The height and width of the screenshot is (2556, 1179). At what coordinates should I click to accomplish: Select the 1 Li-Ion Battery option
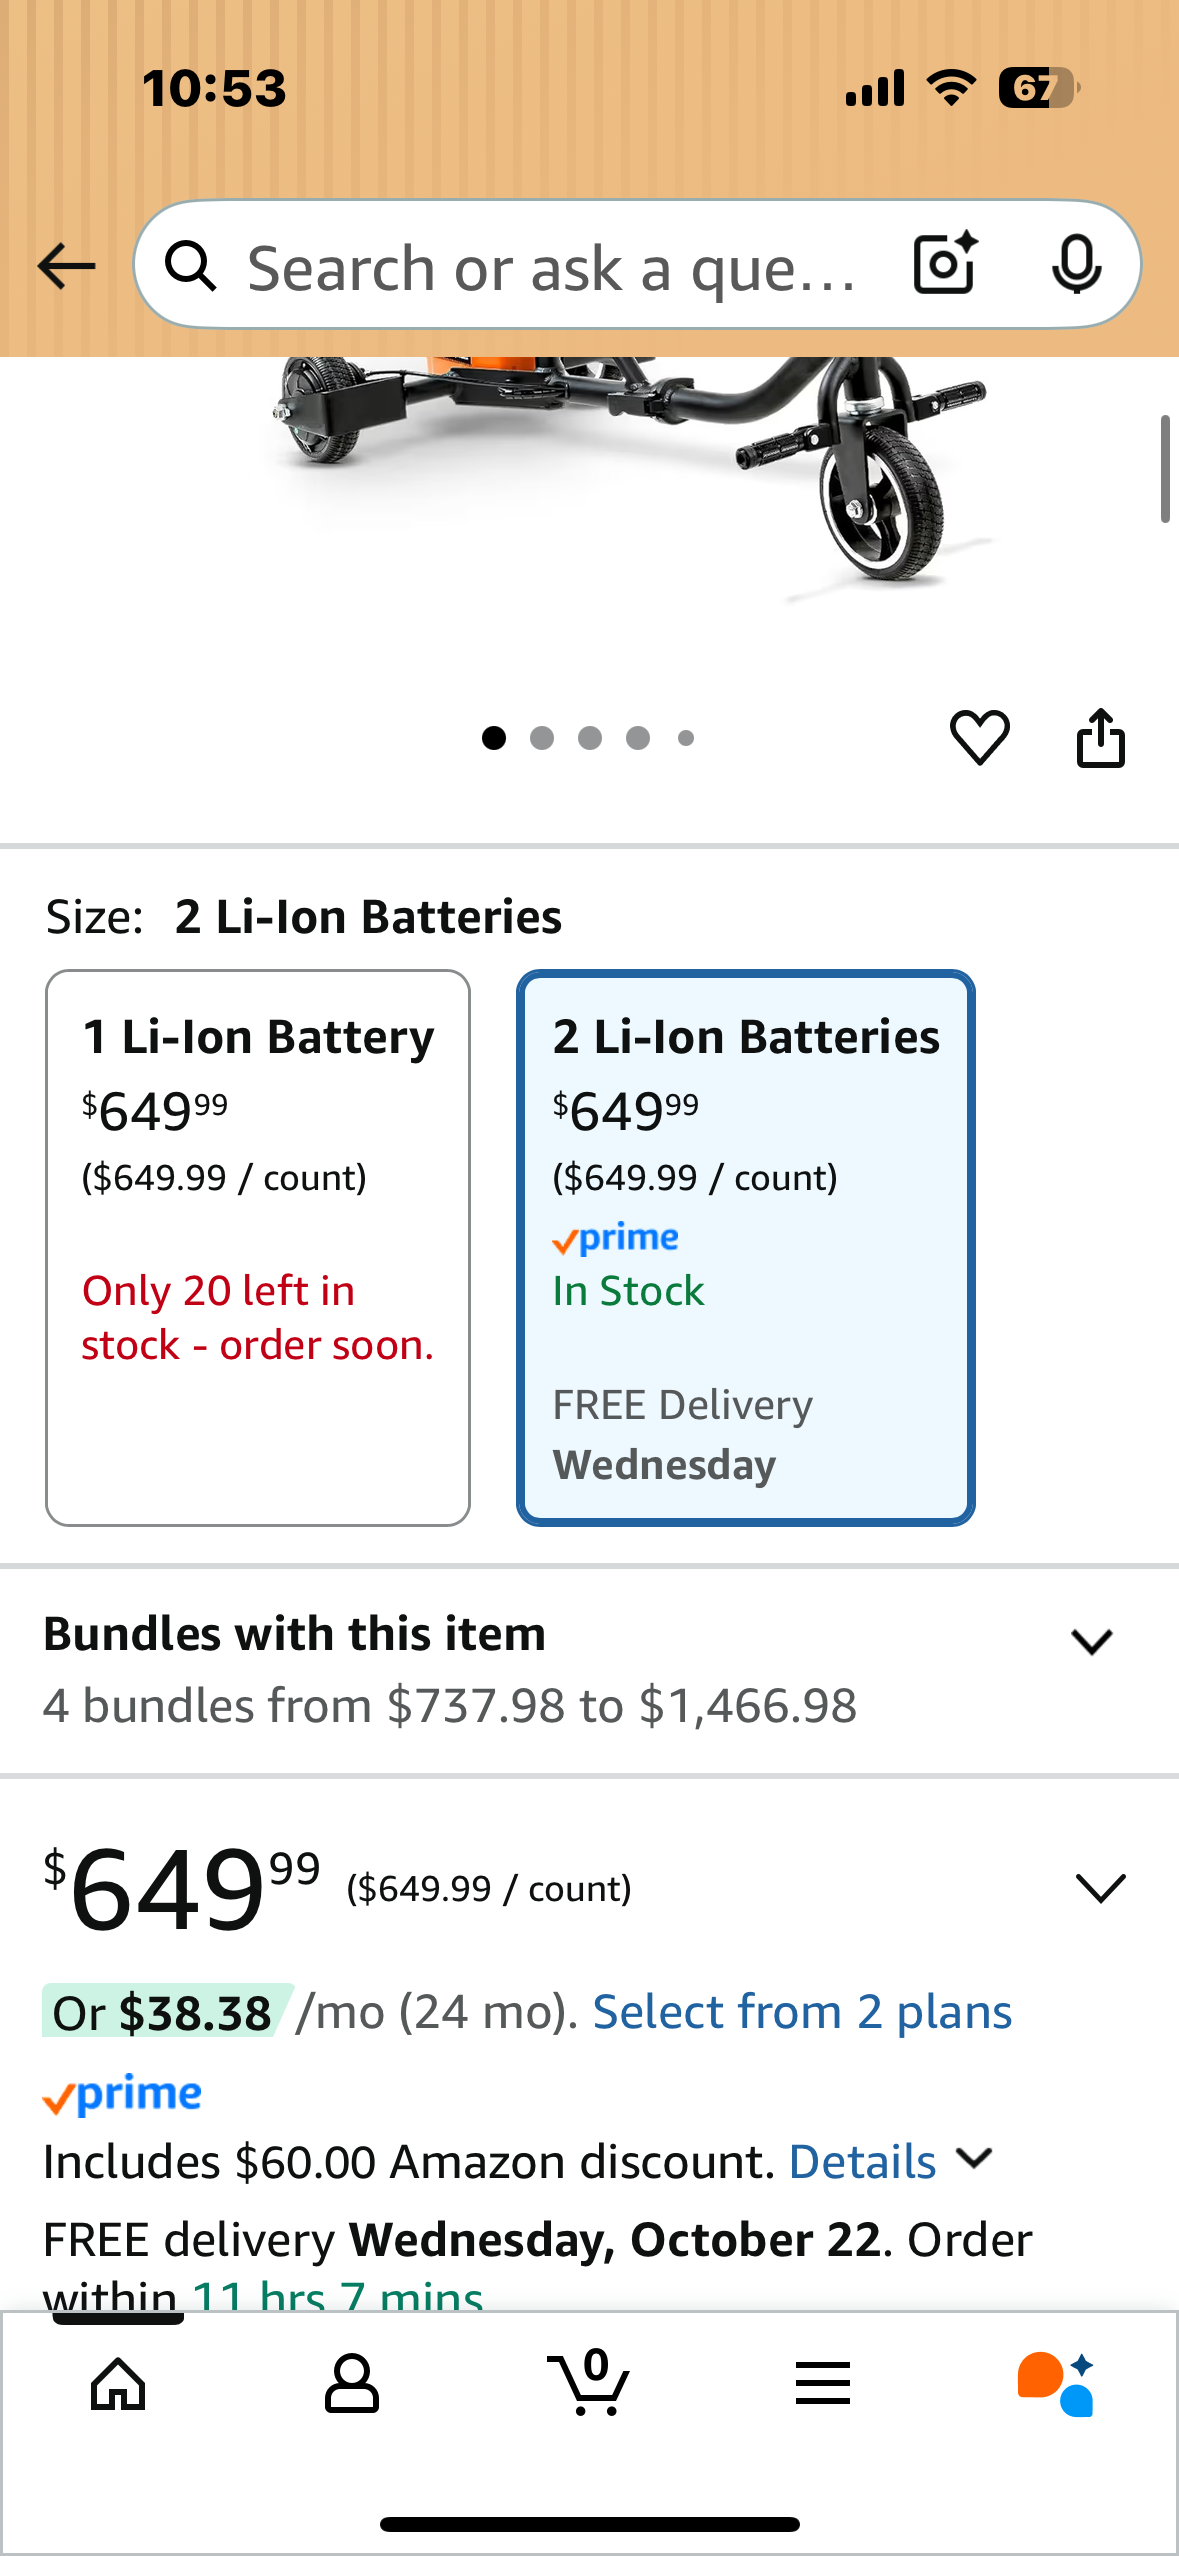tap(258, 1246)
